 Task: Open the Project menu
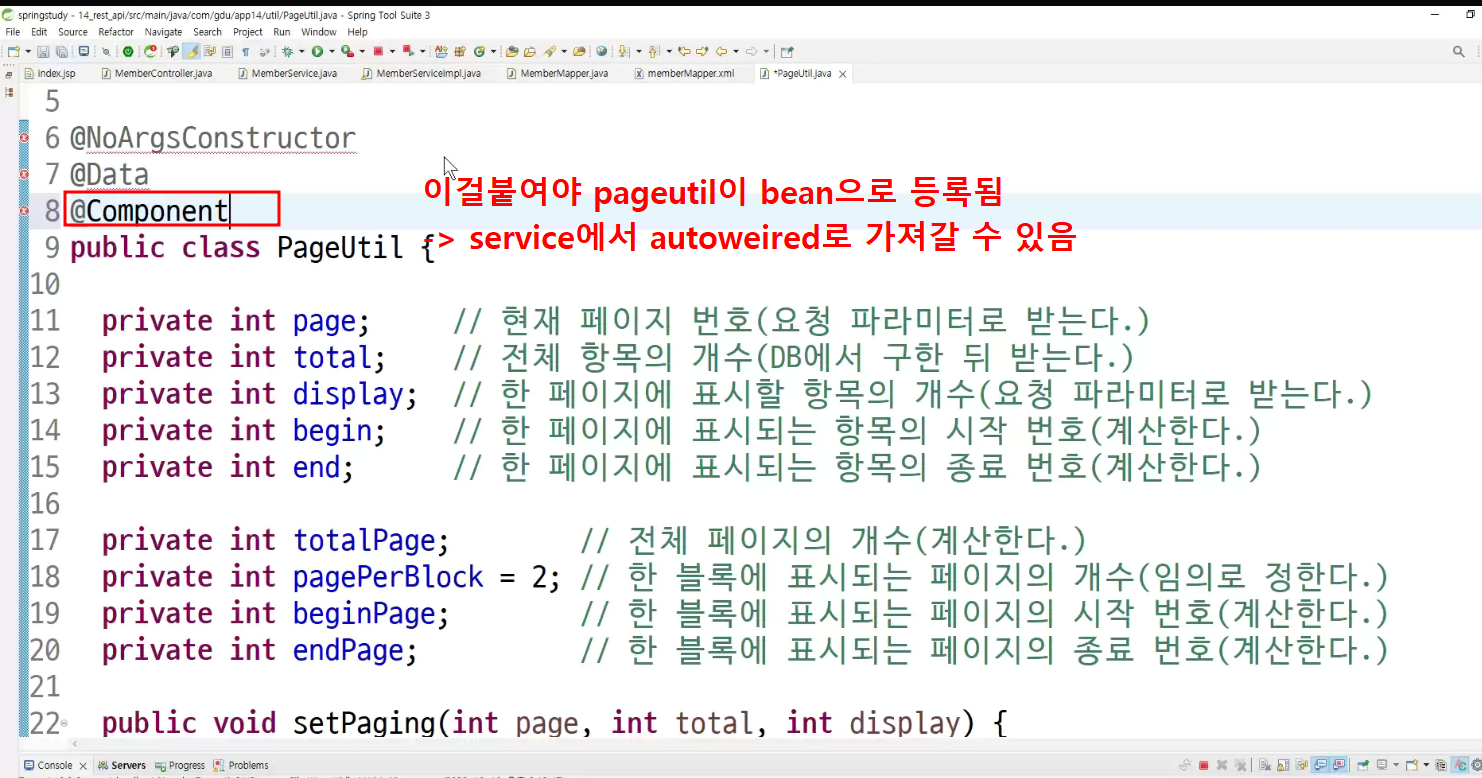248,32
